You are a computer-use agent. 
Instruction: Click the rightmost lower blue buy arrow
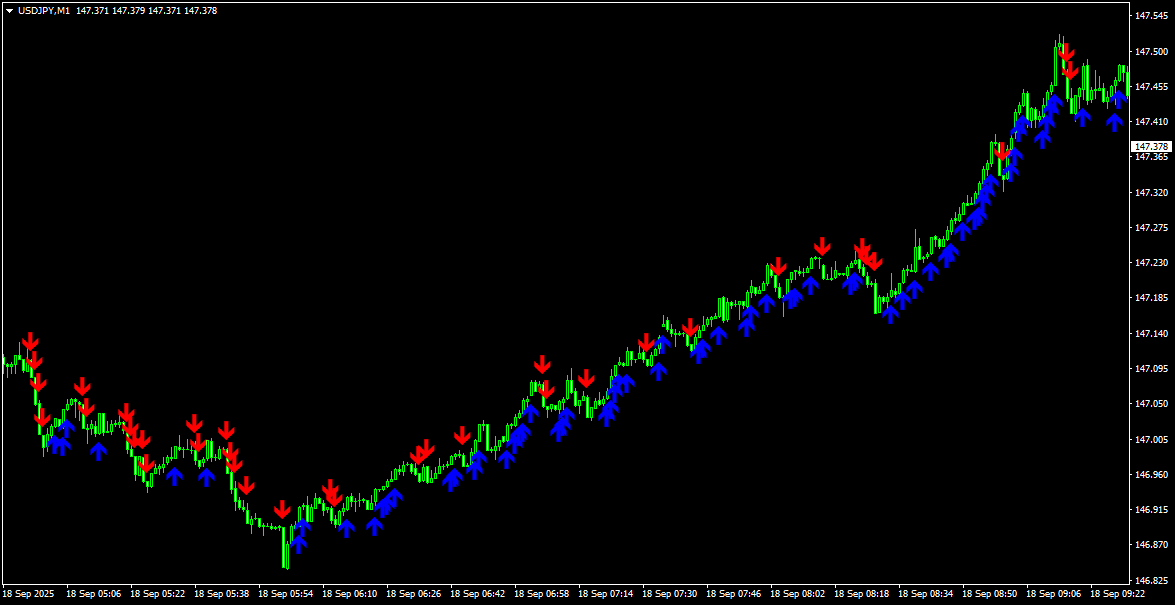point(1114,121)
